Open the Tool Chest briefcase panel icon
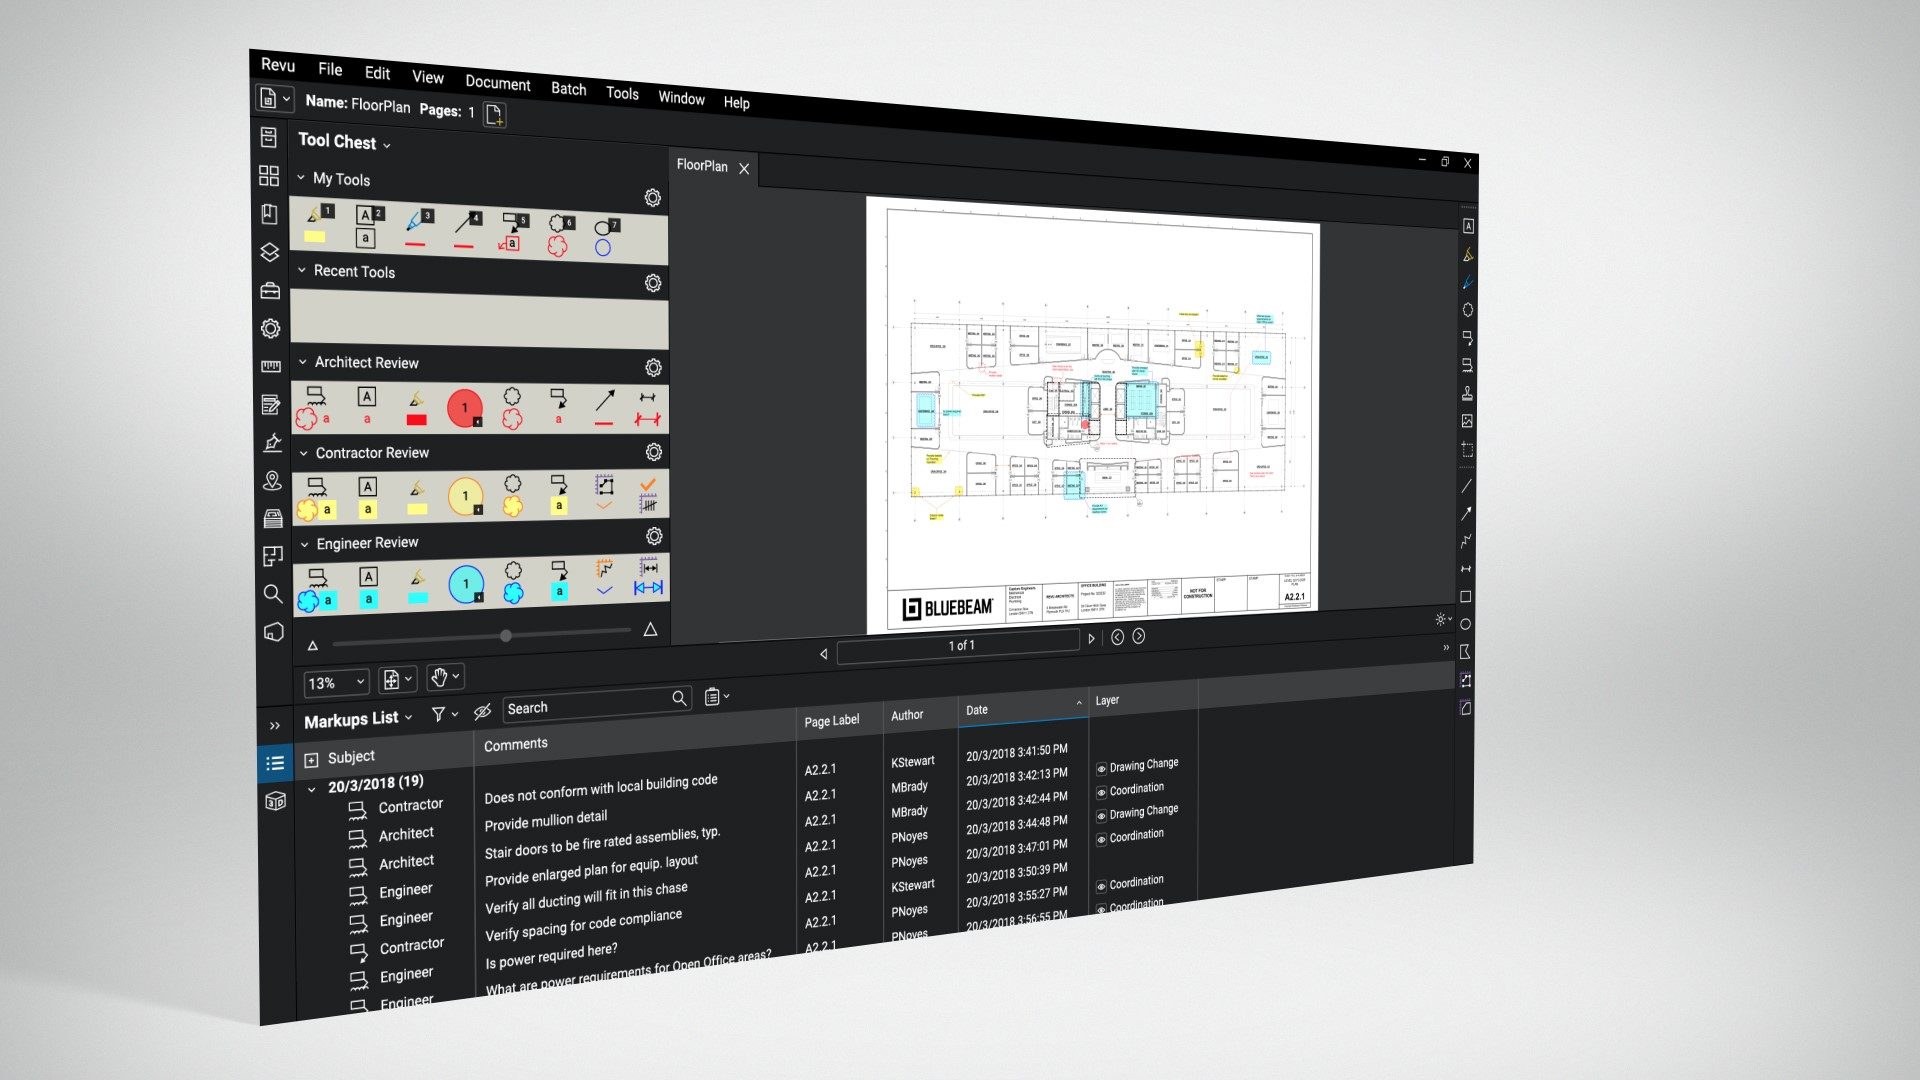Screen dimensions: 1920x1080 [270, 291]
